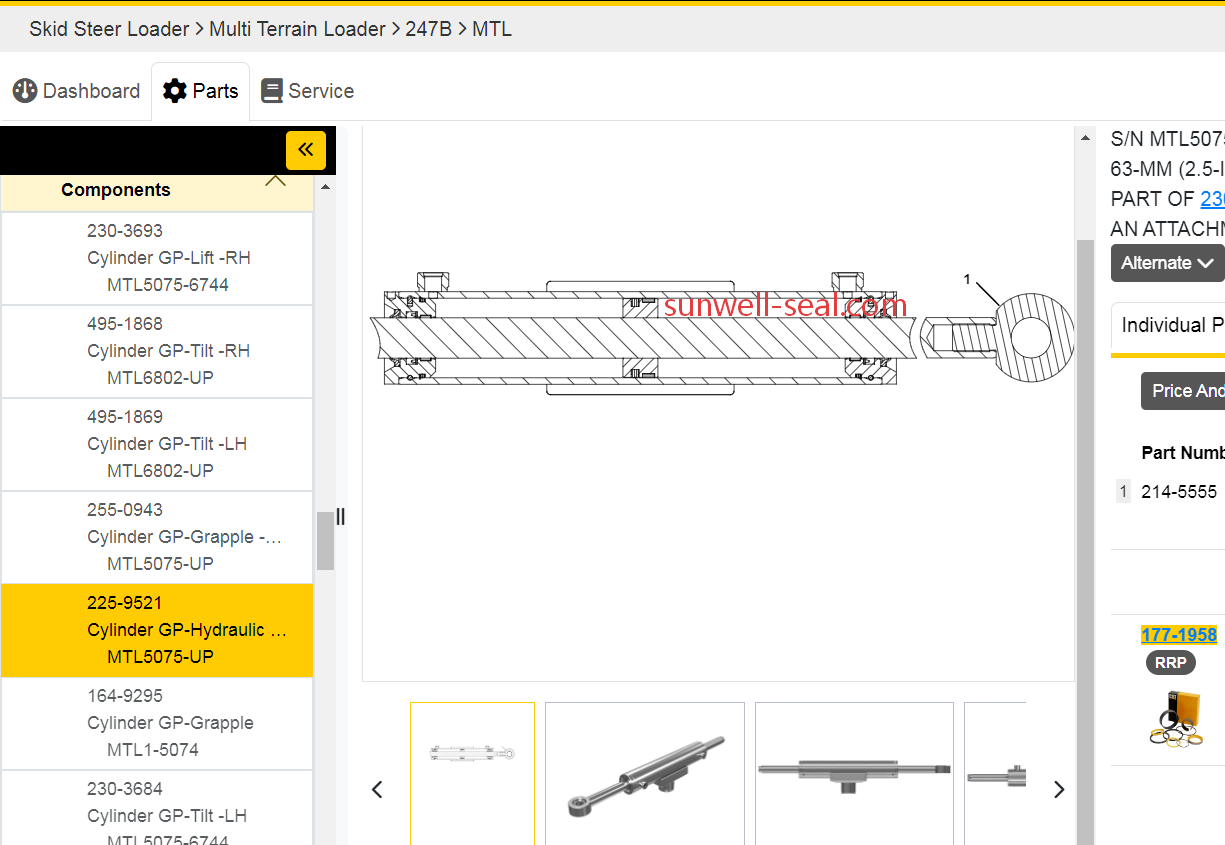Go to previous thumbnail with left arrow
Viewport: 1225px width, 845px height.
click(x=377, y=790)
